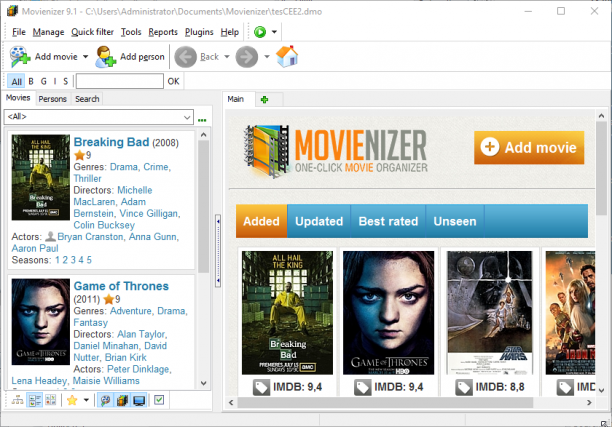Viewport: 612px width, 427px height.
Task: Click the Back arrow button
Action: click(x=185, y=57)
